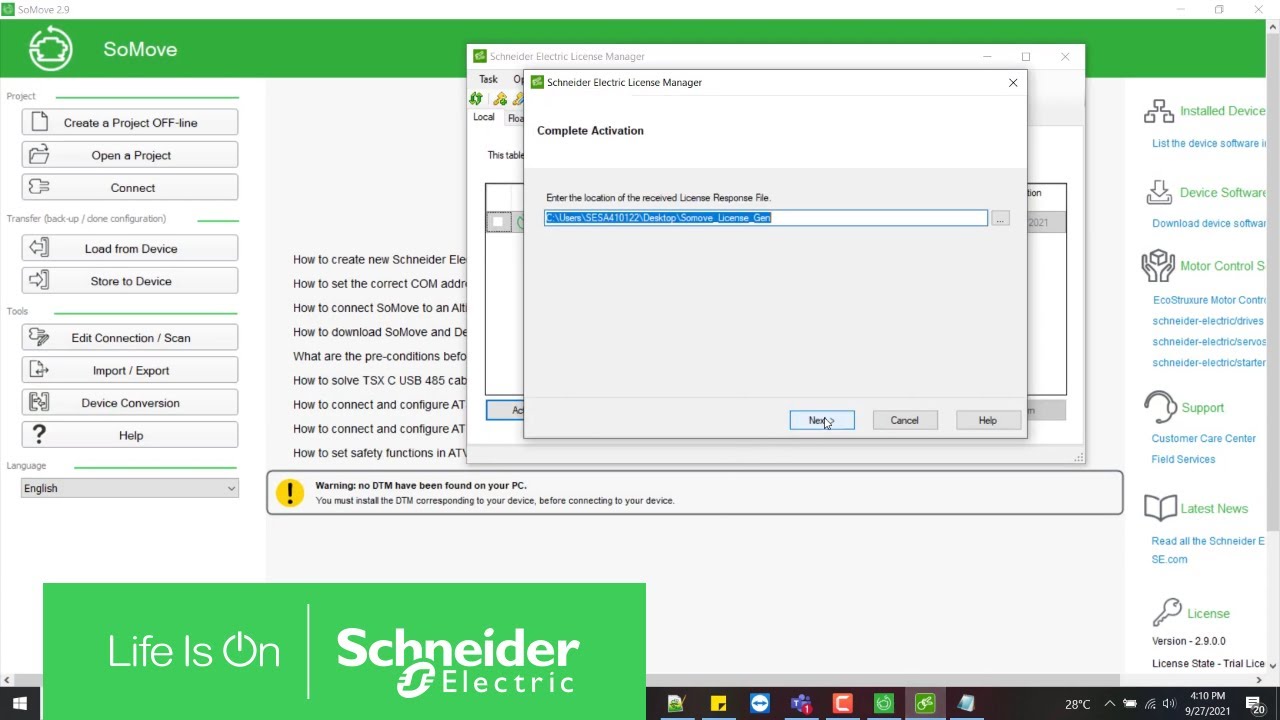Click the activate license icon in License Manager toolbar
The height and width of the screenshot is (720, 1280).
500,98
